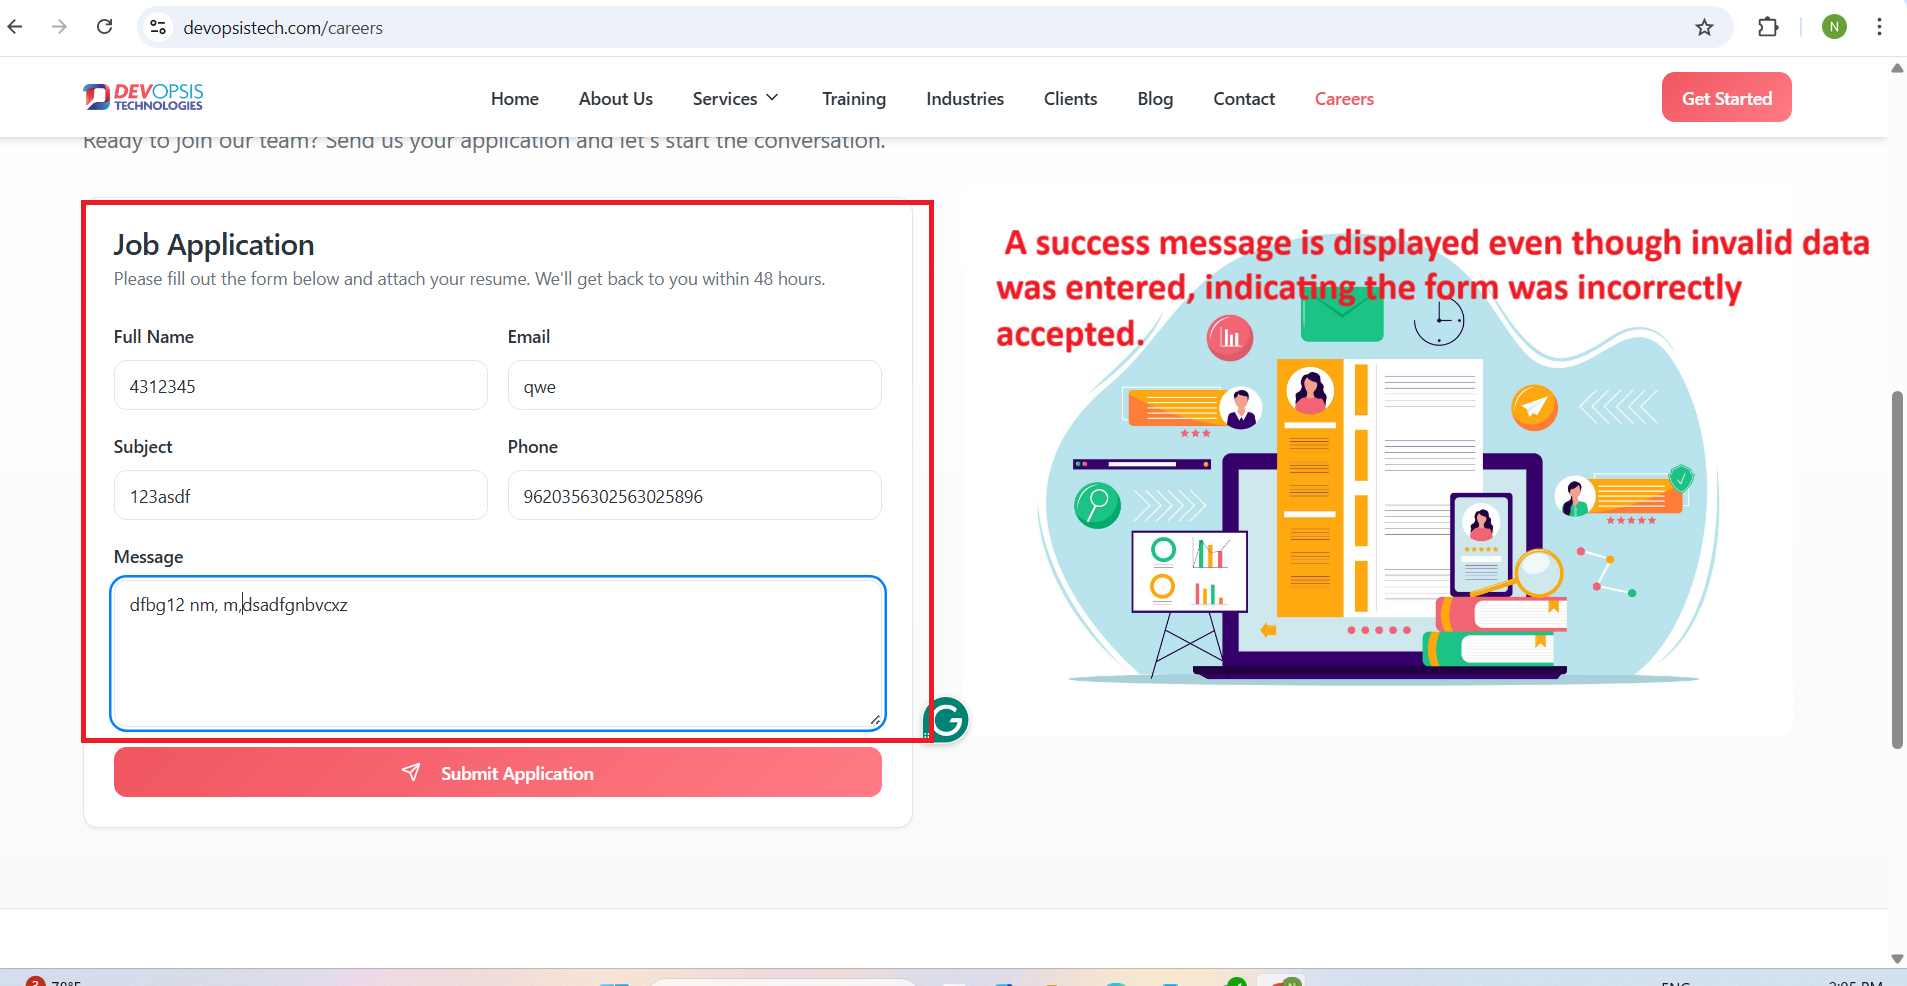1907x986 pixels.
Task: Click the Phone number field
Action: coord(694,496)
